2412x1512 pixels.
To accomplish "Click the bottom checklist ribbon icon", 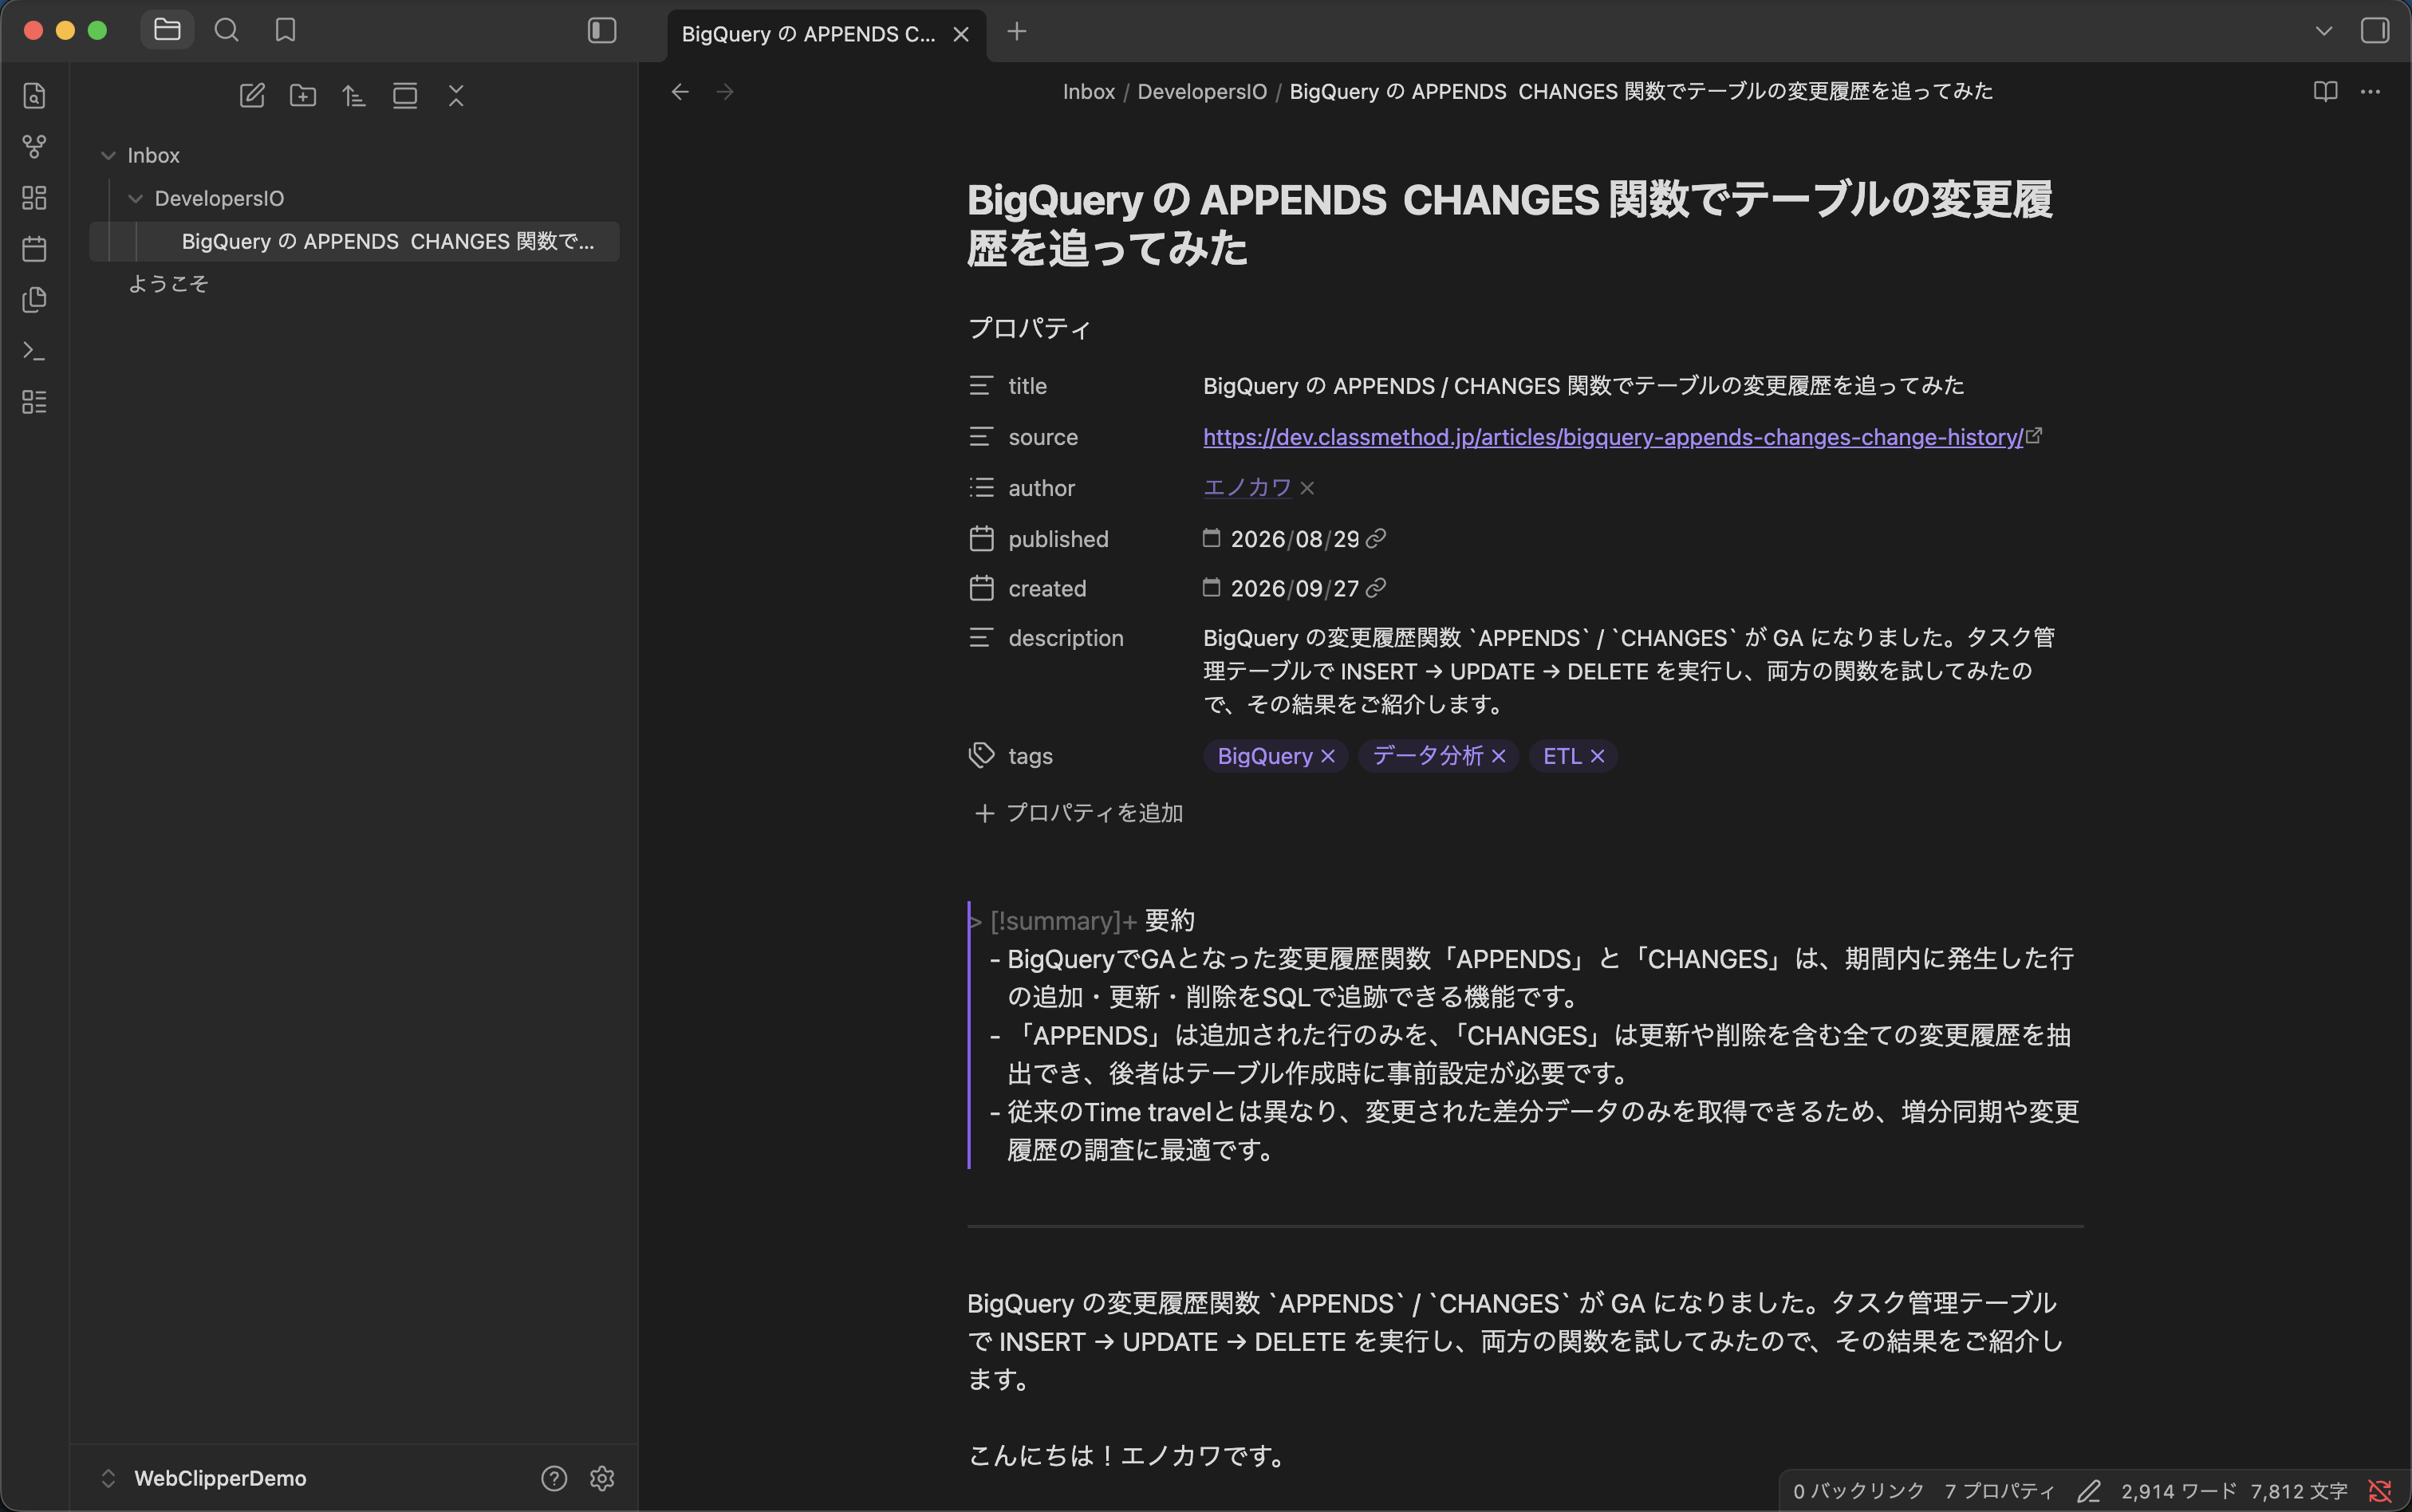I will pos(34,402).
